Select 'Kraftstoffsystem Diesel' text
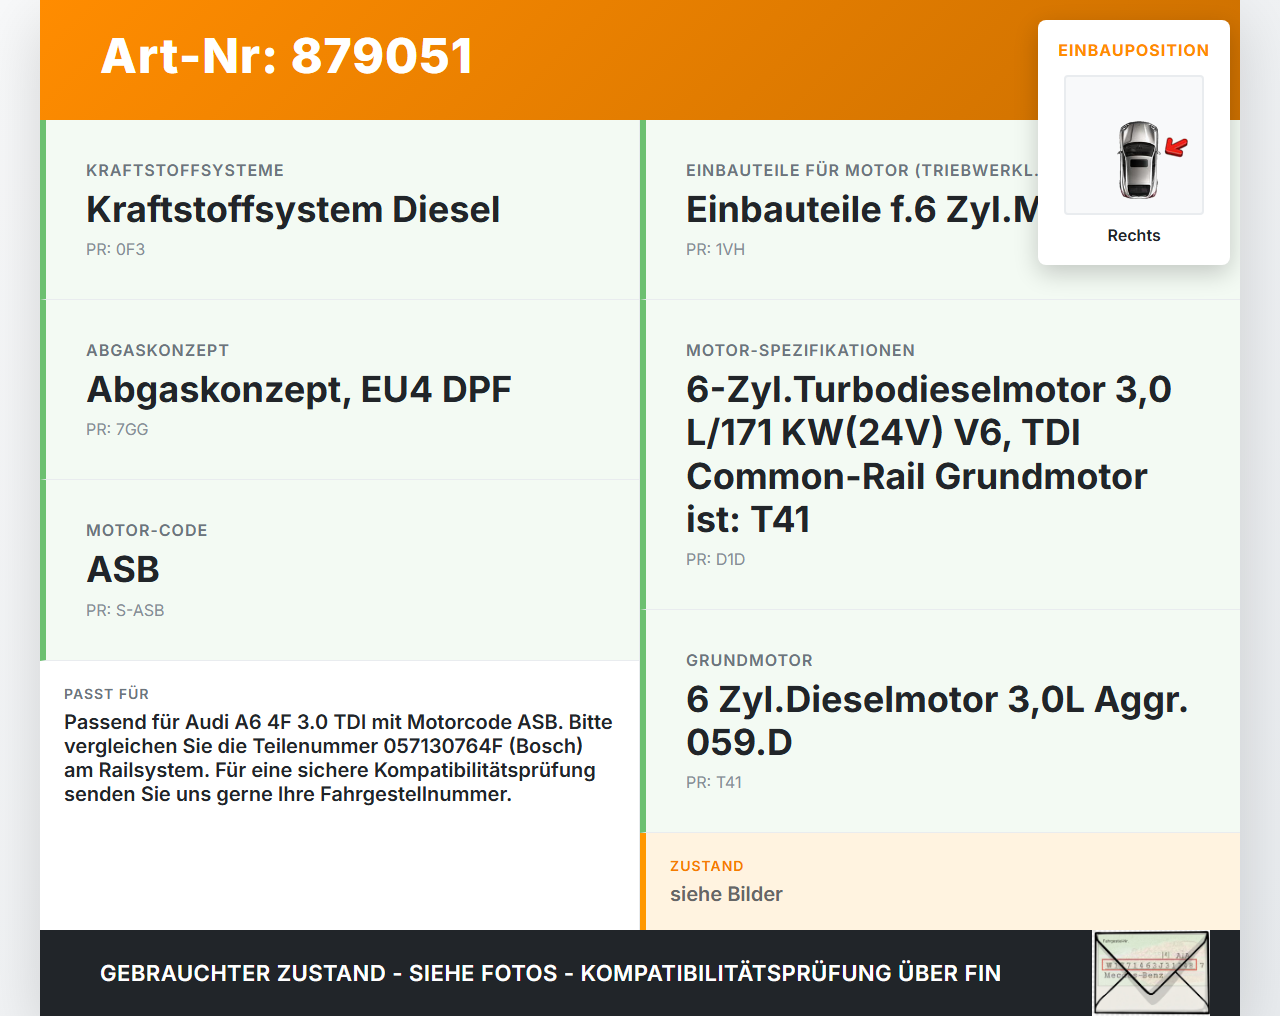Viewport: 1280px width, 1017px height. coord(293,210)
